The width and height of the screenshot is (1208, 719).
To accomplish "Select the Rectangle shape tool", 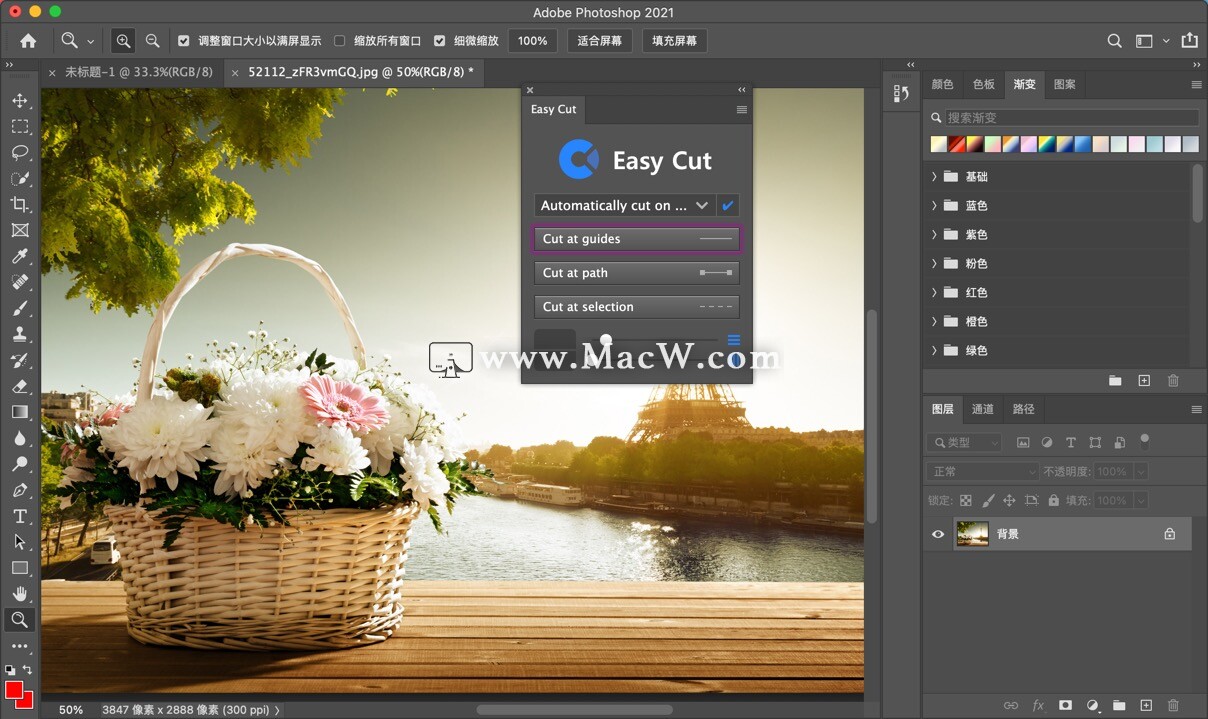I will point(20,568).
